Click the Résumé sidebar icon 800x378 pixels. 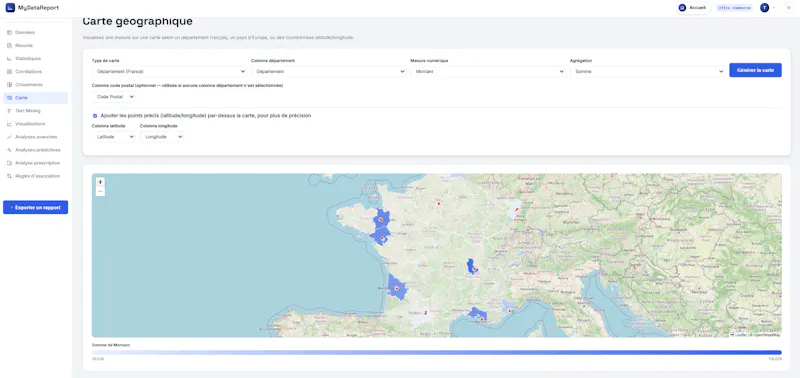point(9,45)
